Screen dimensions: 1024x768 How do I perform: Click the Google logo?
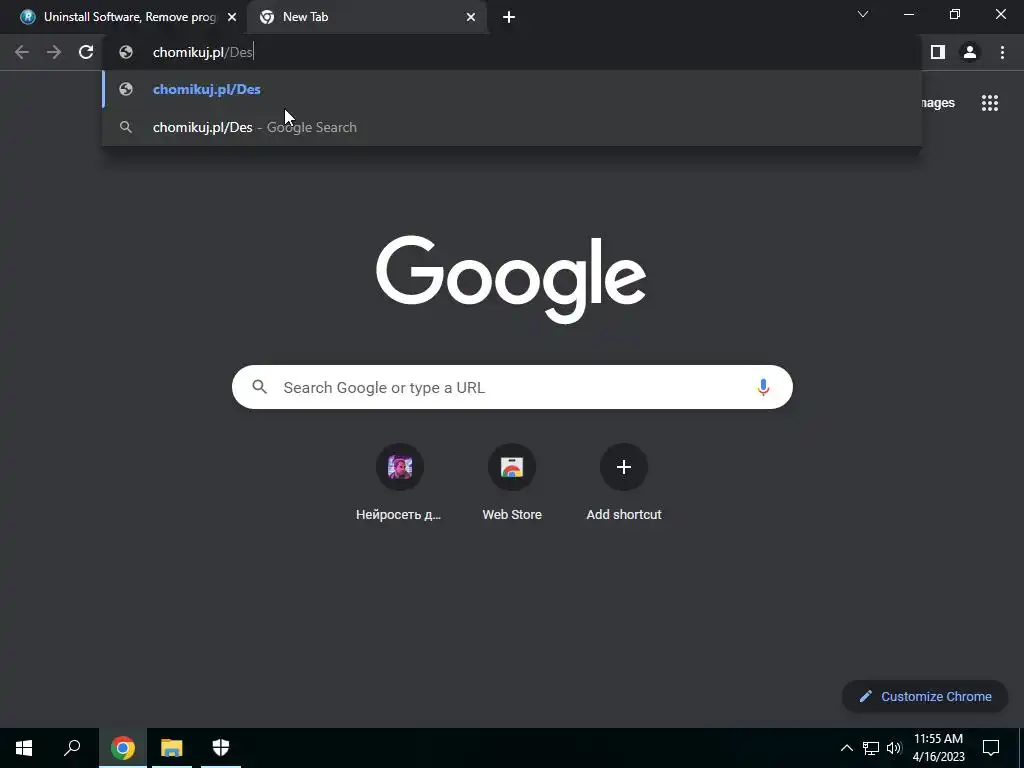[511, 280]
